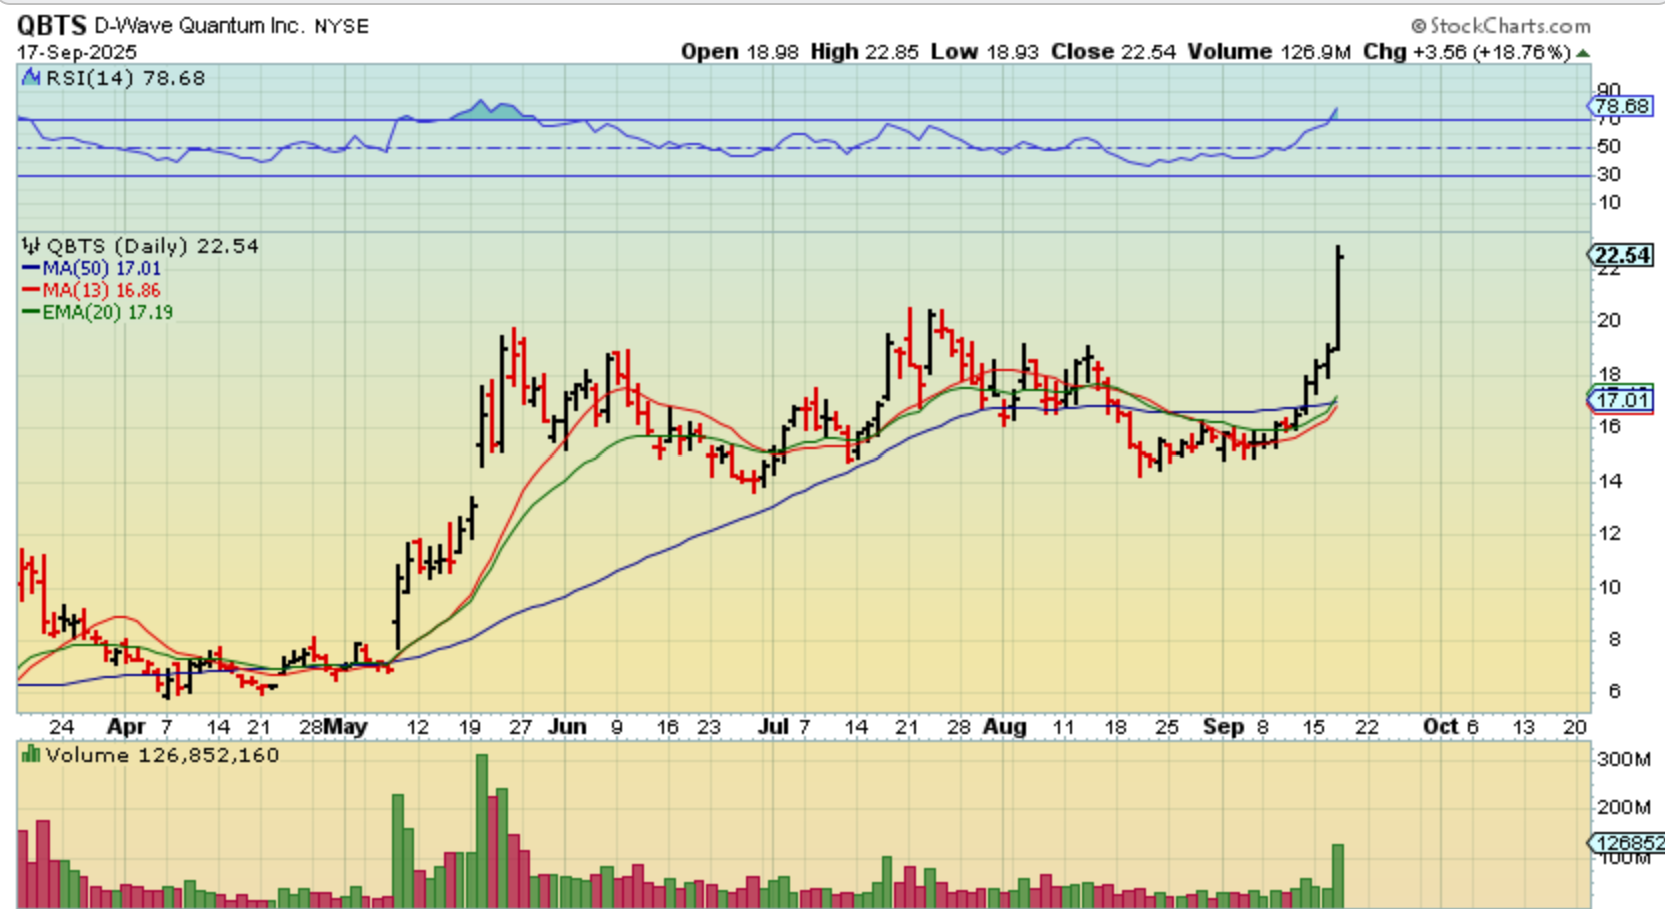Click the "MA(50) 17.01" legend text
Viewport: 1665px width, 909px height.
pos(101,269)
